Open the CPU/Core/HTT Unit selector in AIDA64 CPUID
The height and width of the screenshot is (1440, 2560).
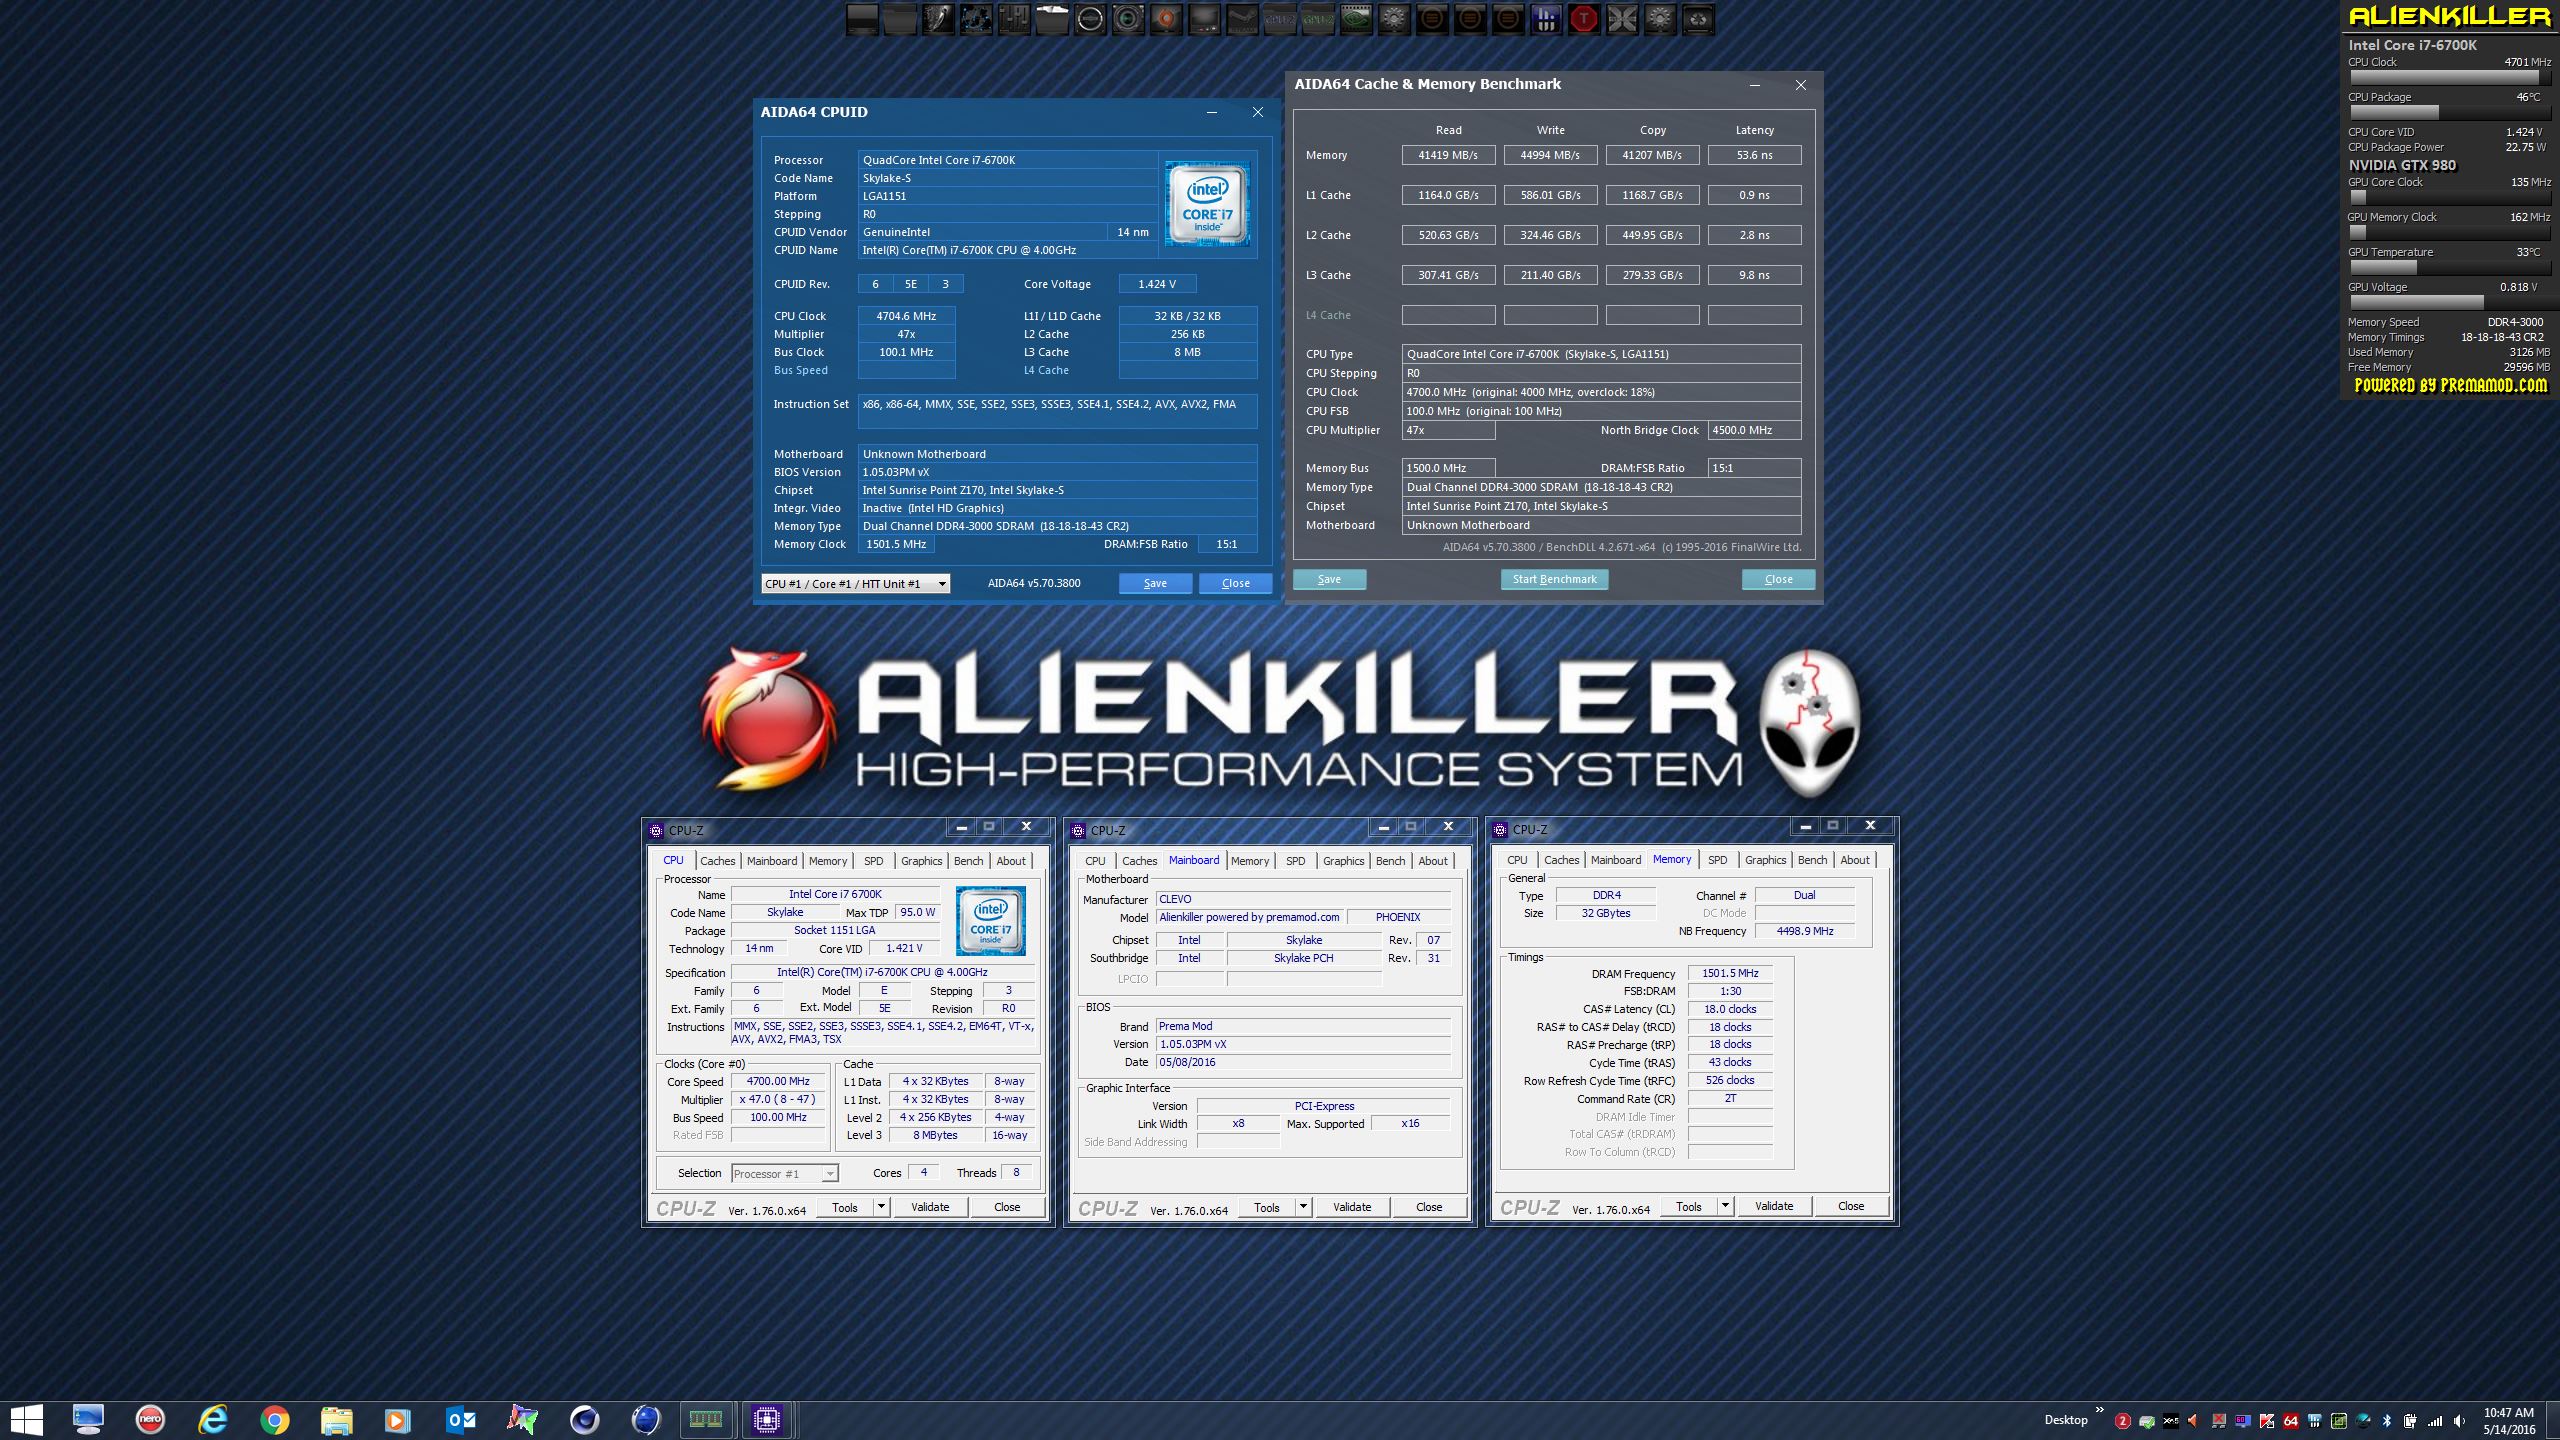pyautogui.click(x=855, y=584)
